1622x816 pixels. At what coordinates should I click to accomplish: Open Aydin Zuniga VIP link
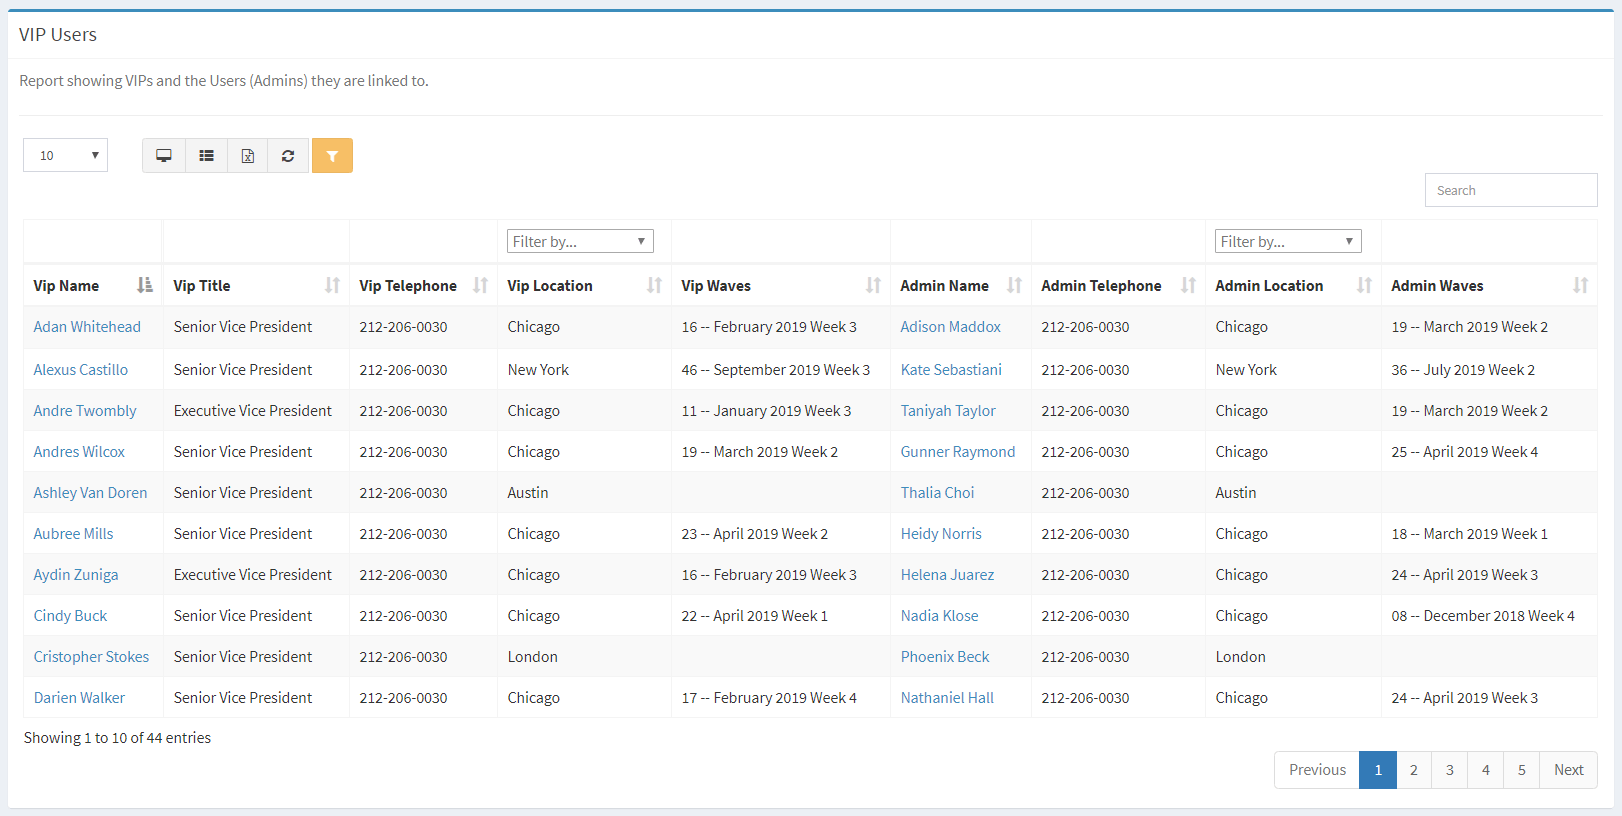tap(76, 575)
